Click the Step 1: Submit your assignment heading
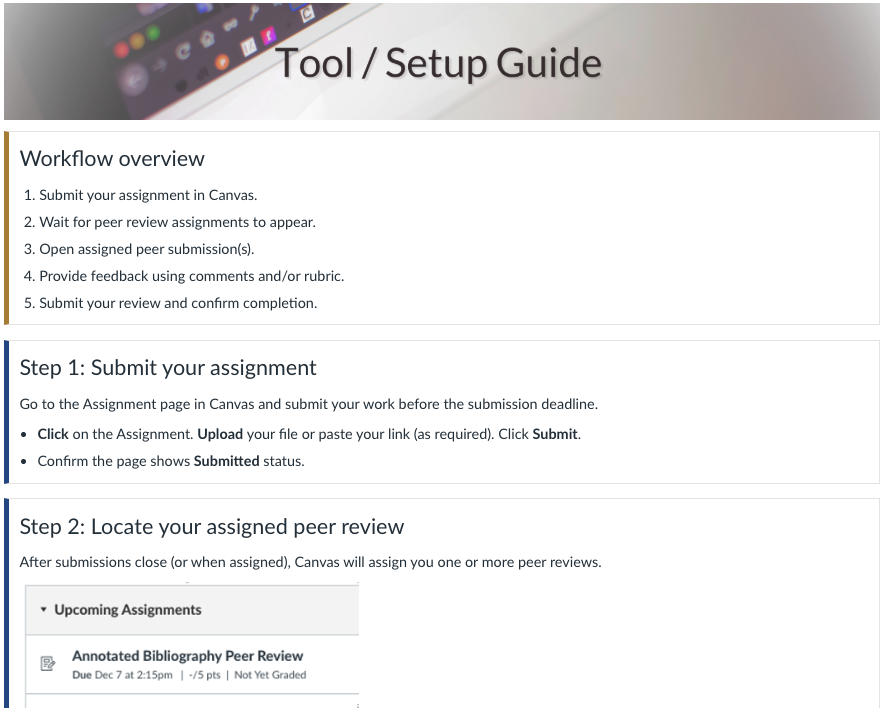Viewport: 885px width, 708px height. click(x=168, y=367)
